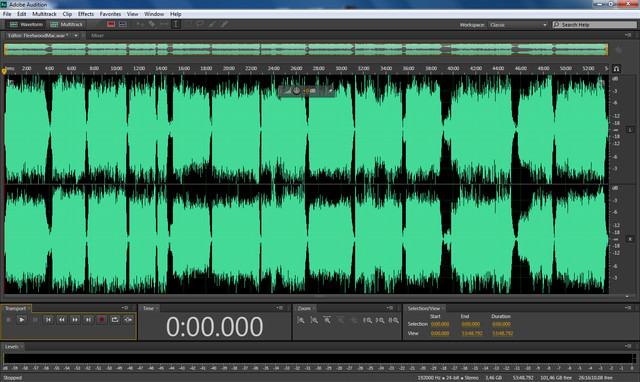Image resolution: width=640 pixels, height=382 pixels.
Task: Open the Zoom panel options menu
Action: click(390, 308)
